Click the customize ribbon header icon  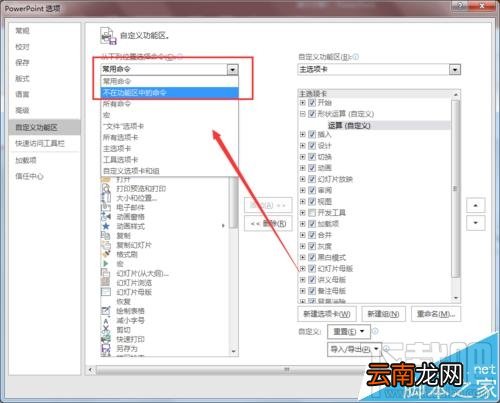[x=108, y=36]
